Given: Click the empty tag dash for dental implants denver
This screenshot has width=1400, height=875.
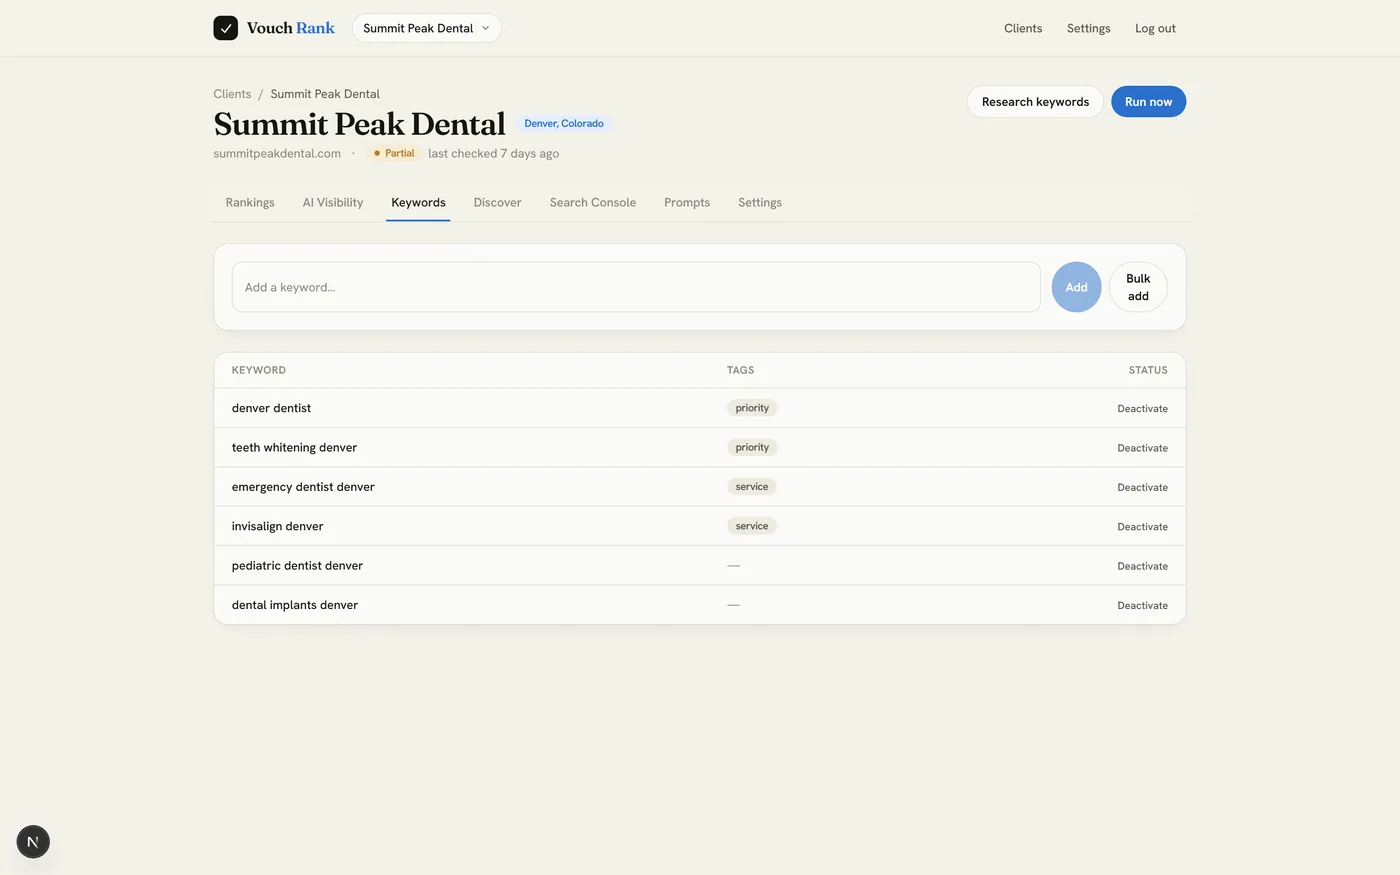Looking at the screenshot, I should point(733,605).
